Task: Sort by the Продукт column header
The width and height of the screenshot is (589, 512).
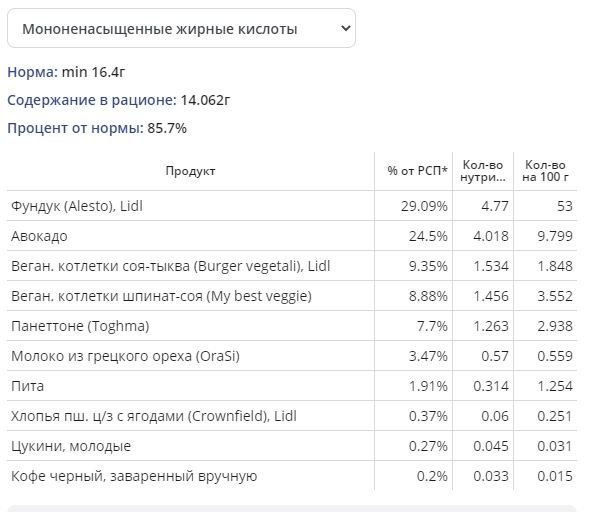Action: click(190, 171)
